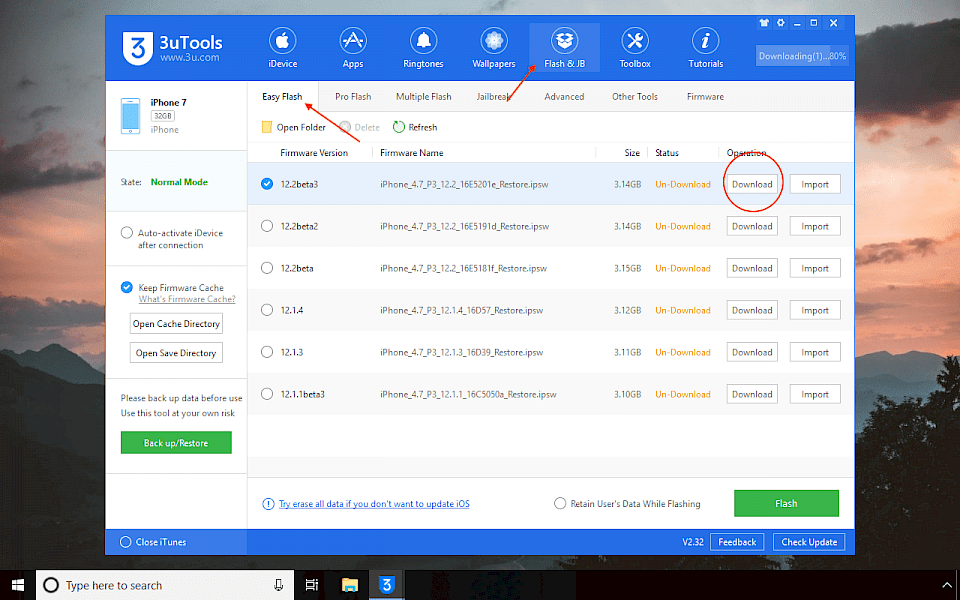Open What's Firmware Cache link
The image size is (960, 600).
pos(187,299)
